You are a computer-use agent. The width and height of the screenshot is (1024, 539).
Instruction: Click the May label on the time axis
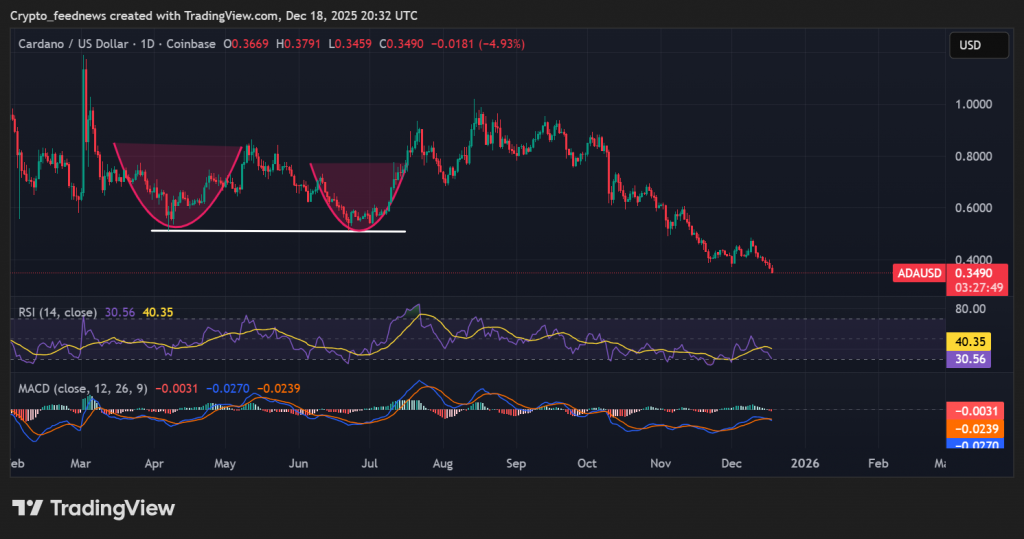225,463
